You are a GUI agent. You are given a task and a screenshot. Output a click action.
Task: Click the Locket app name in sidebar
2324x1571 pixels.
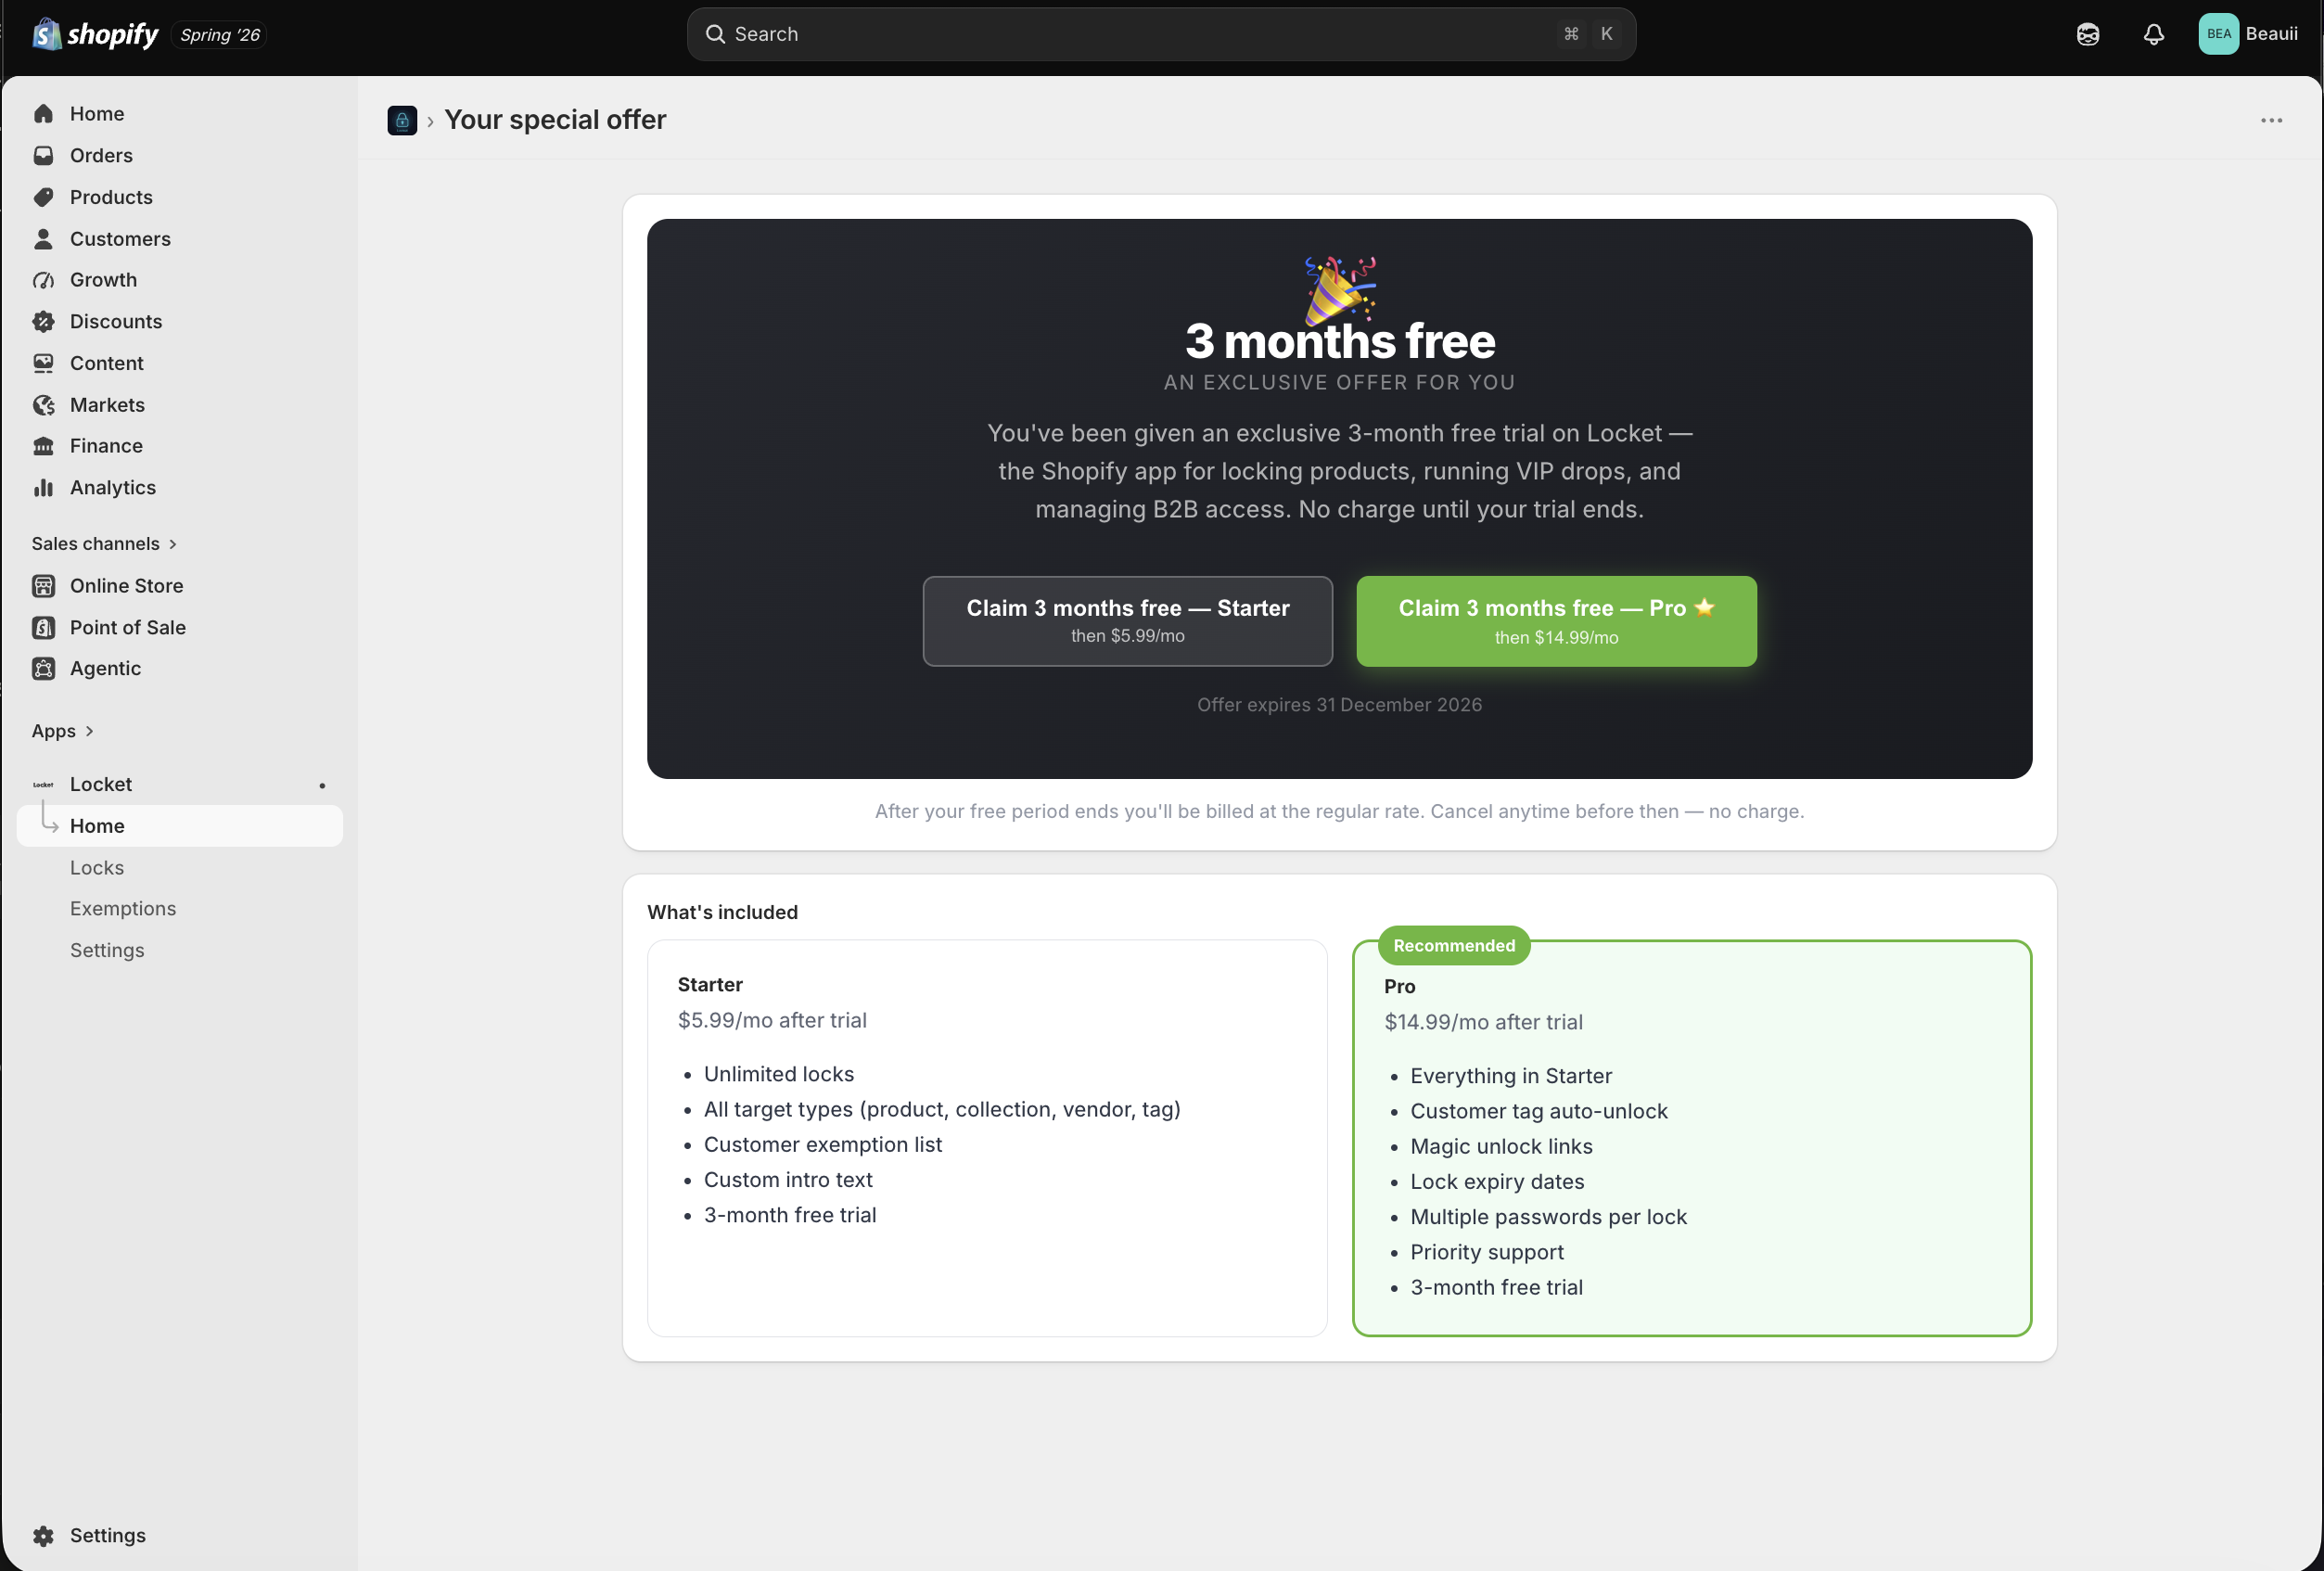[x=101, y=785]
